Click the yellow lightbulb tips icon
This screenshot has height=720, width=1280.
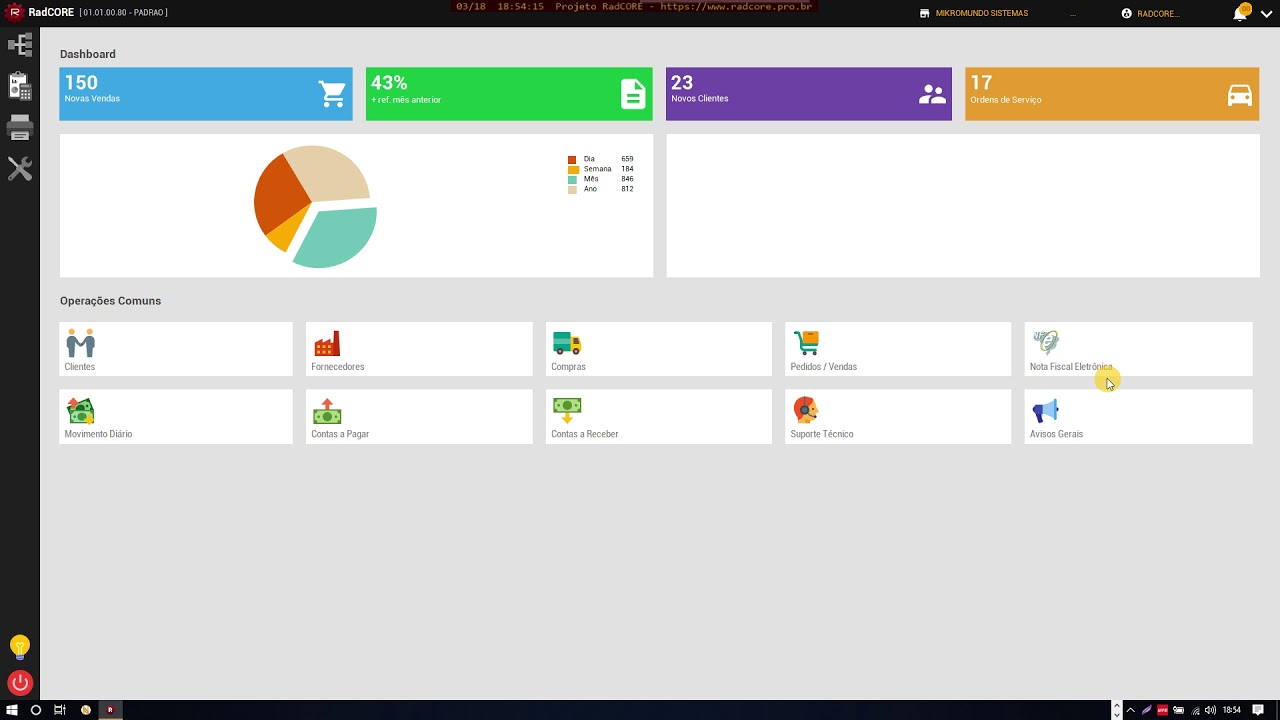(20, 647)
